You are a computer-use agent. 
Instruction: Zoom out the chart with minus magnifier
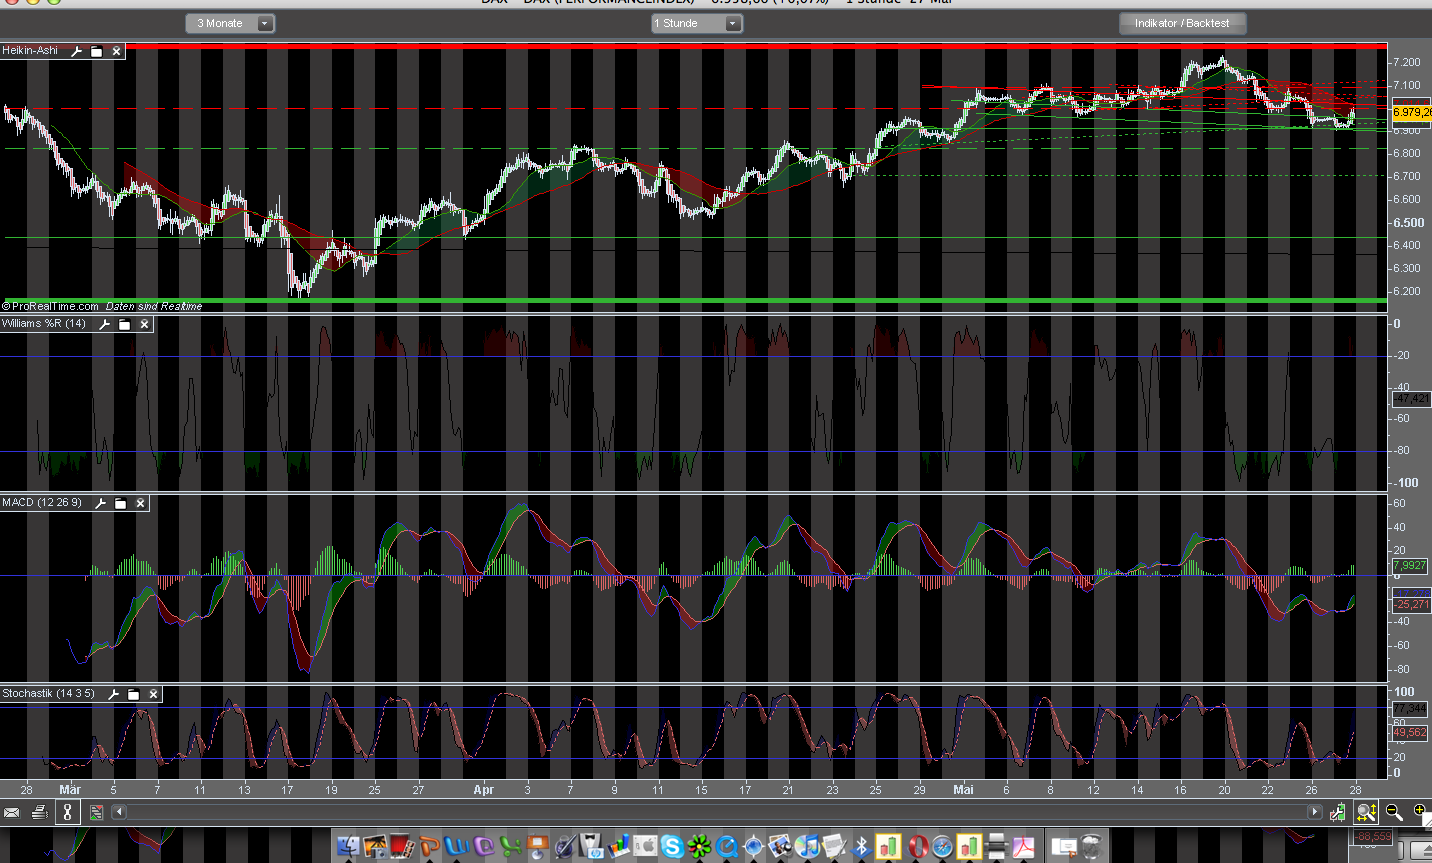(1393, 812)
